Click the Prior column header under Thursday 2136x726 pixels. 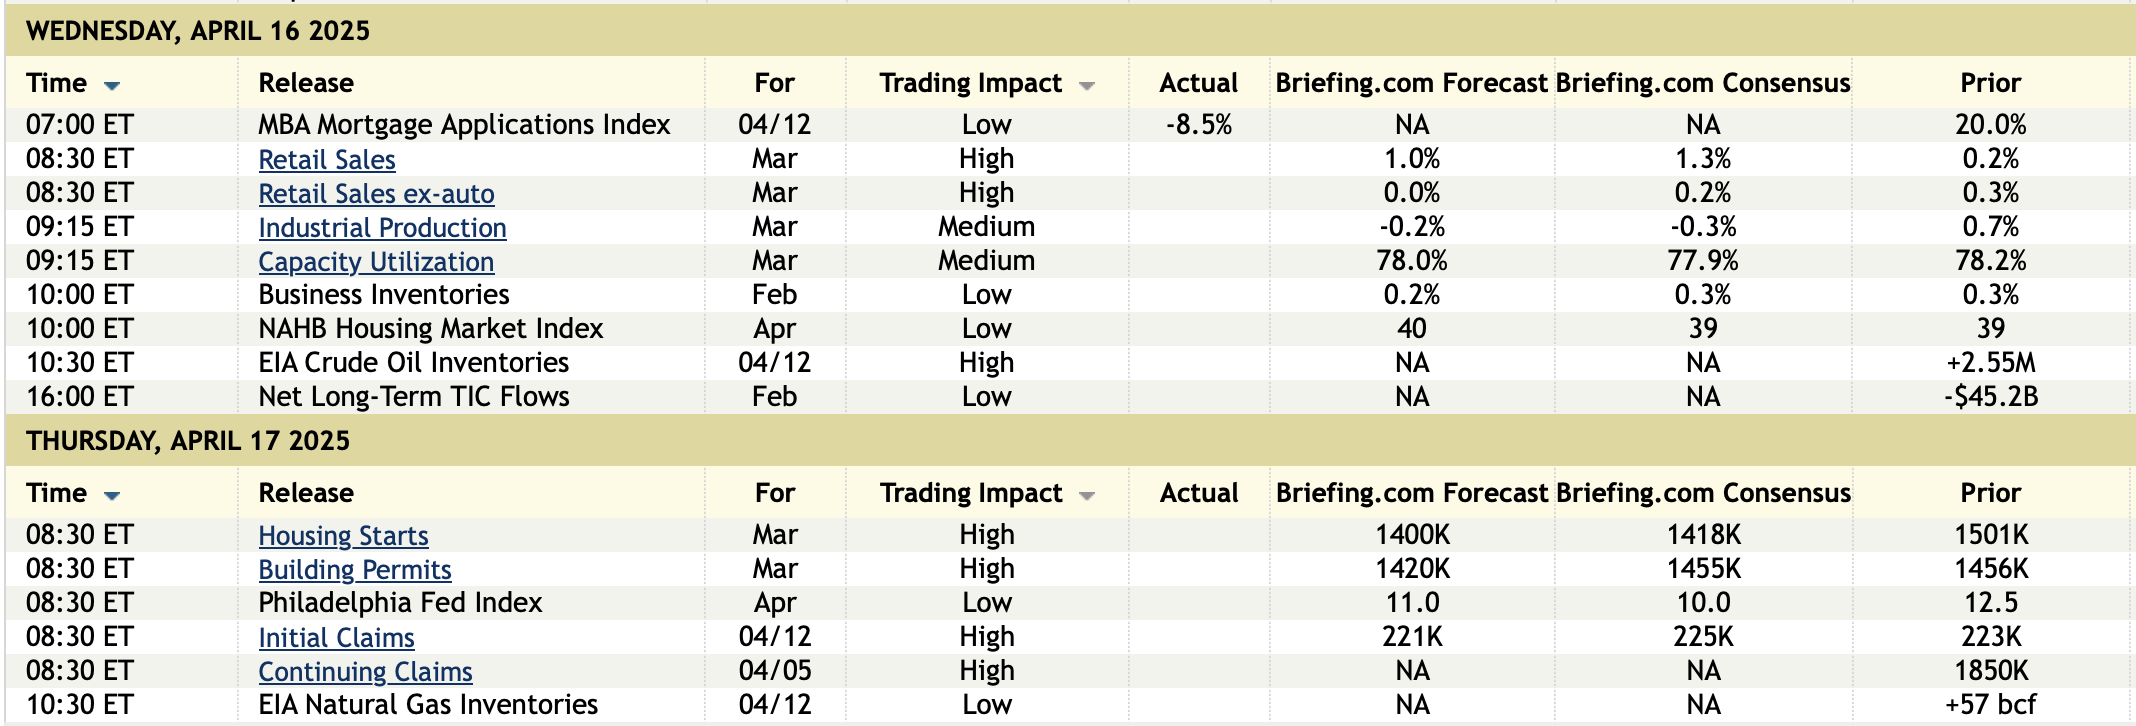click(x=1990, y=493)
